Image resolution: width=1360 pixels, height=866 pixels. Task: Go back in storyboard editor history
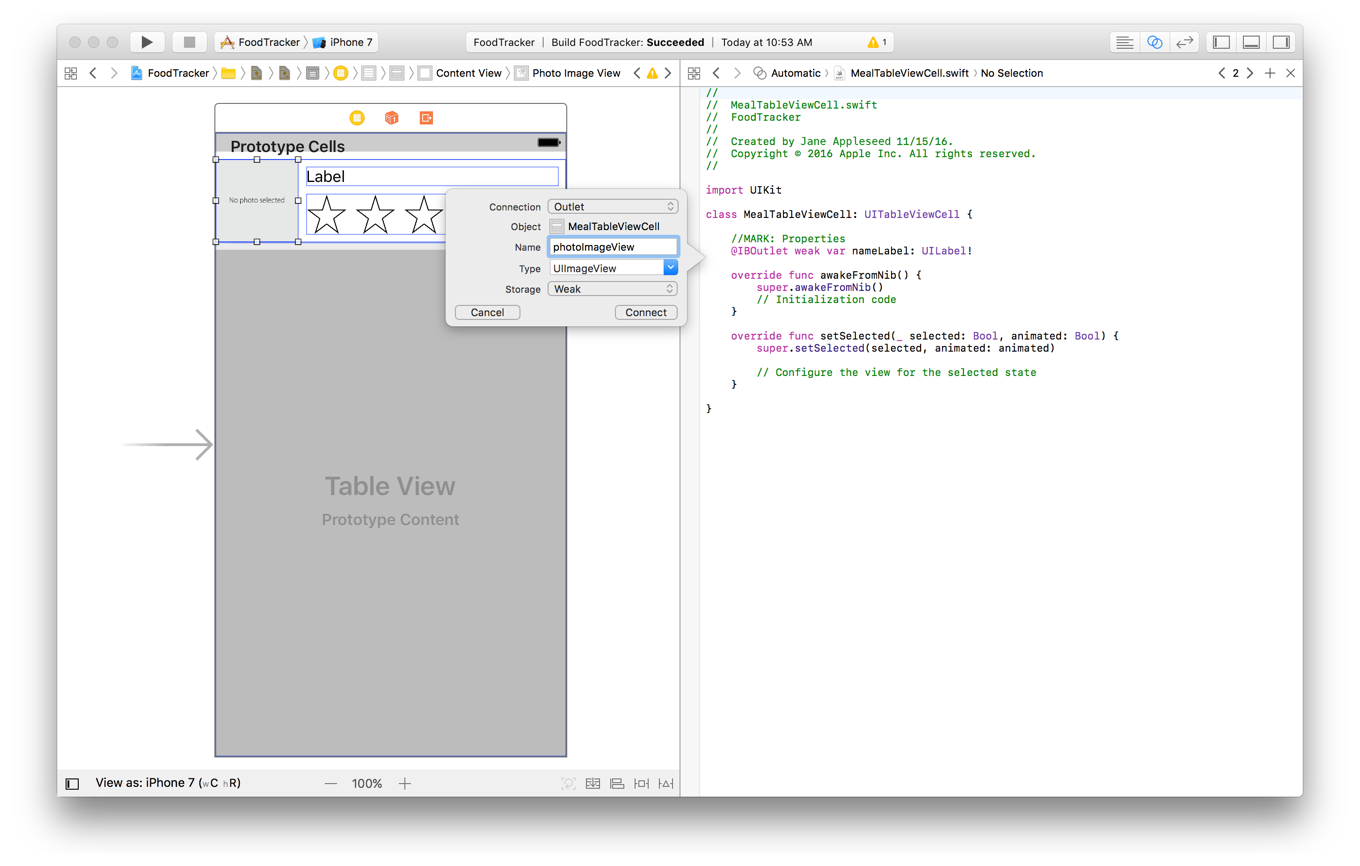pyautogui.click(x=93, y=73)
